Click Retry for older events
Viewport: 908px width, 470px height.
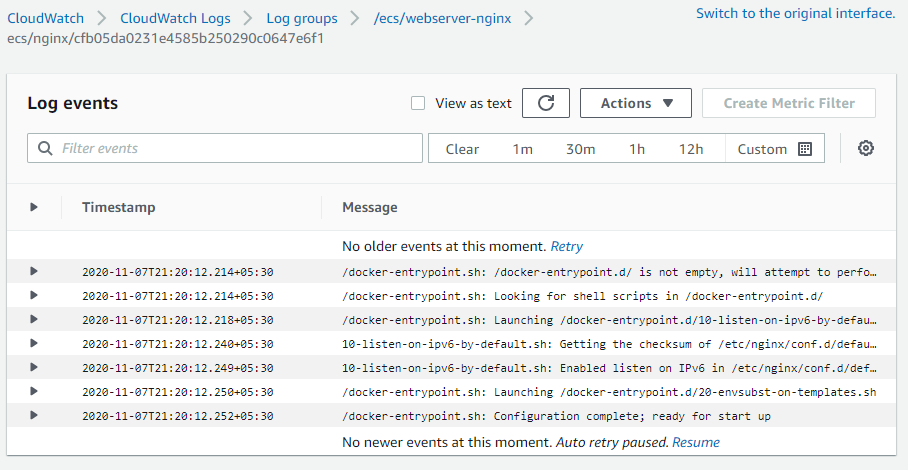(566, 247)
